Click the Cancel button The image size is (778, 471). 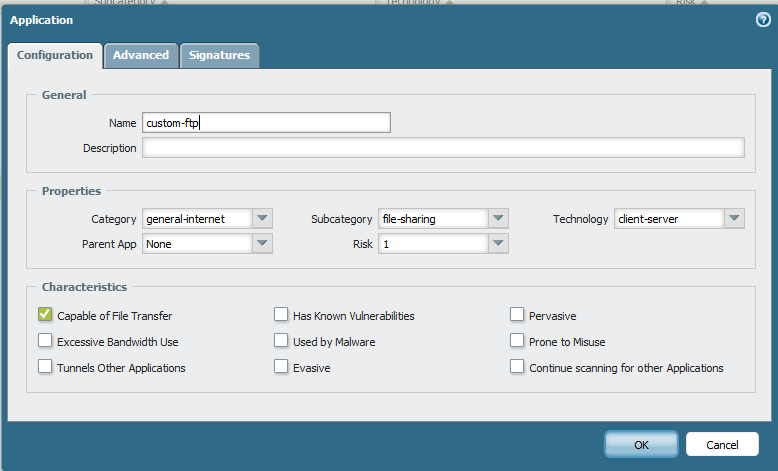[722, 444]
